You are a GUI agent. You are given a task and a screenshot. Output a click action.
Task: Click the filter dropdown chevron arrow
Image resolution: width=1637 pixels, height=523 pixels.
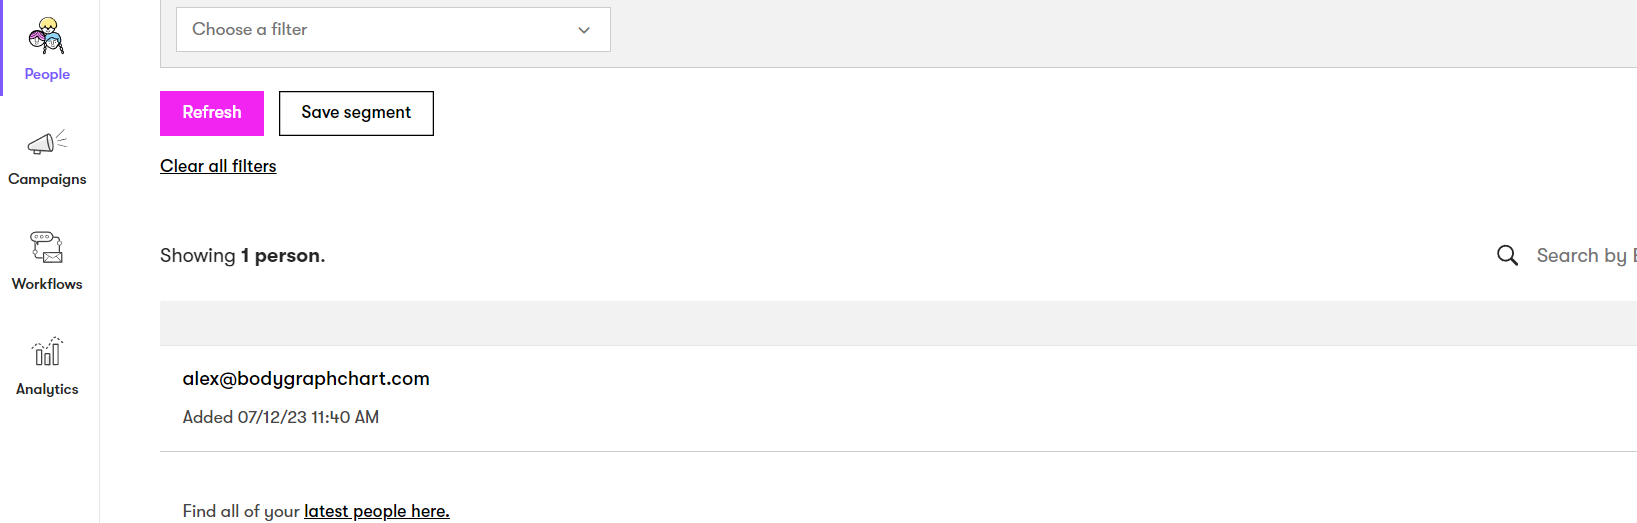(x=584, y=30)
